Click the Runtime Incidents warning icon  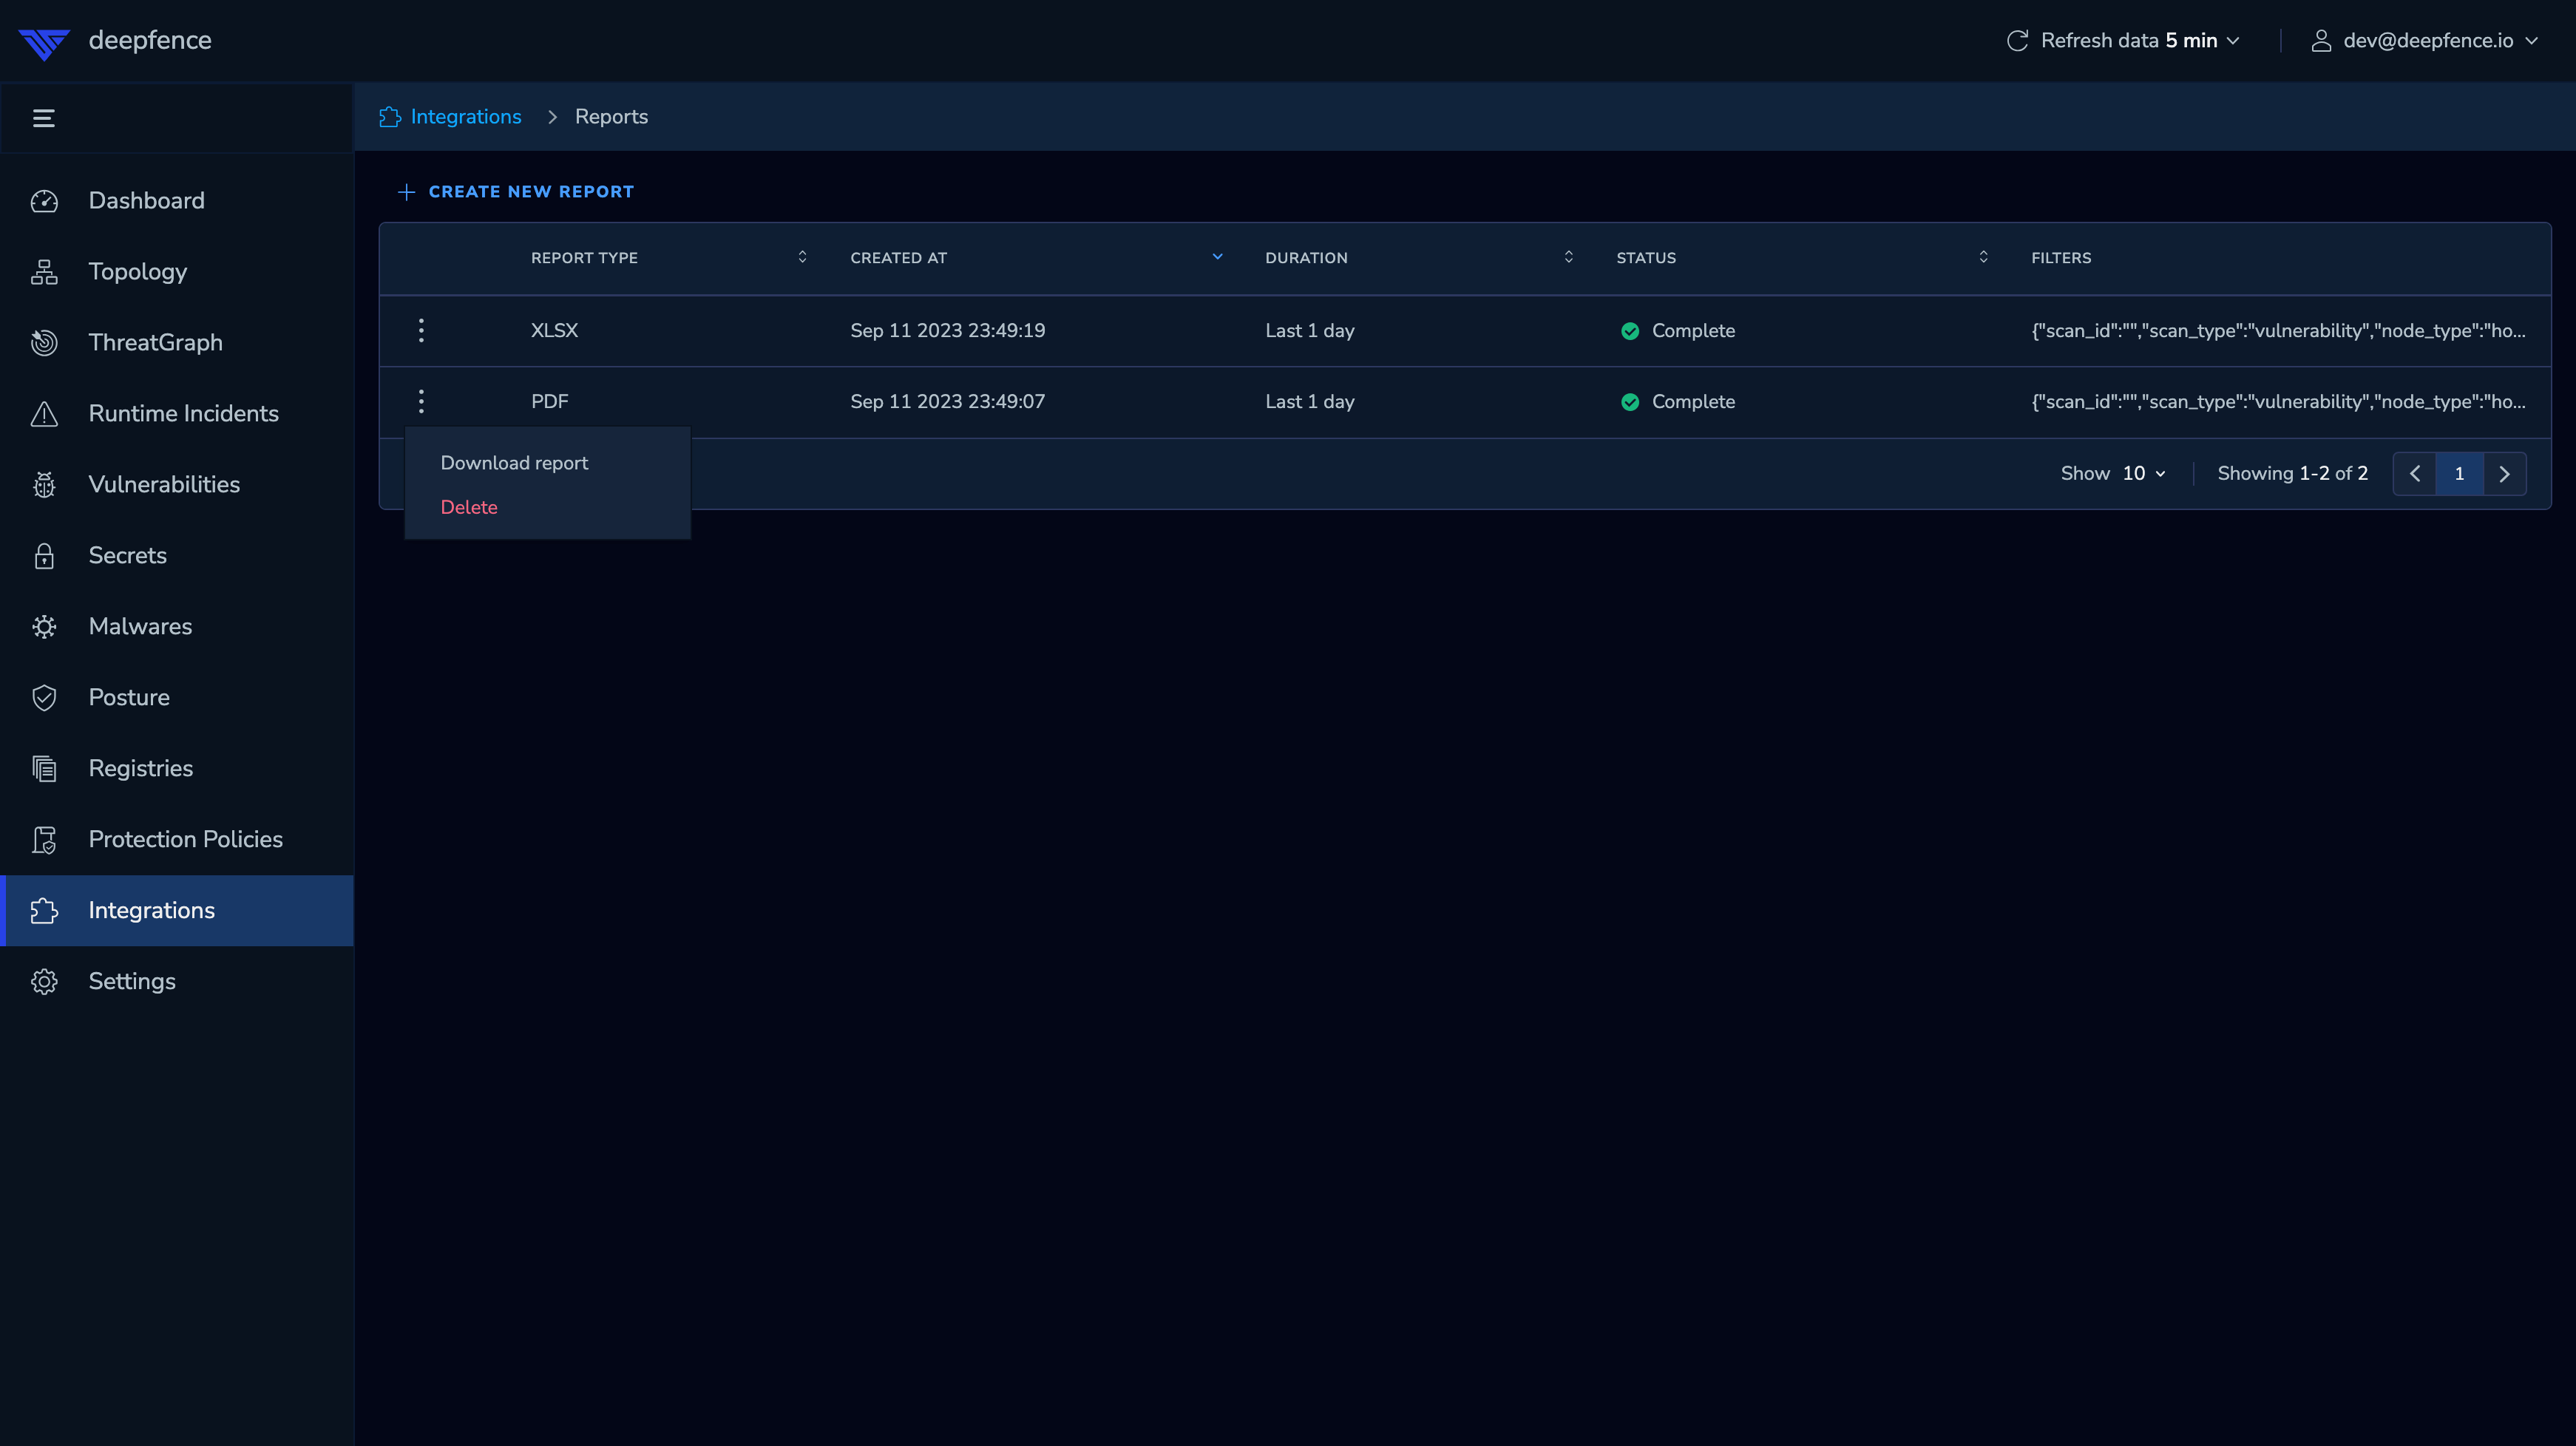[44, 414]
